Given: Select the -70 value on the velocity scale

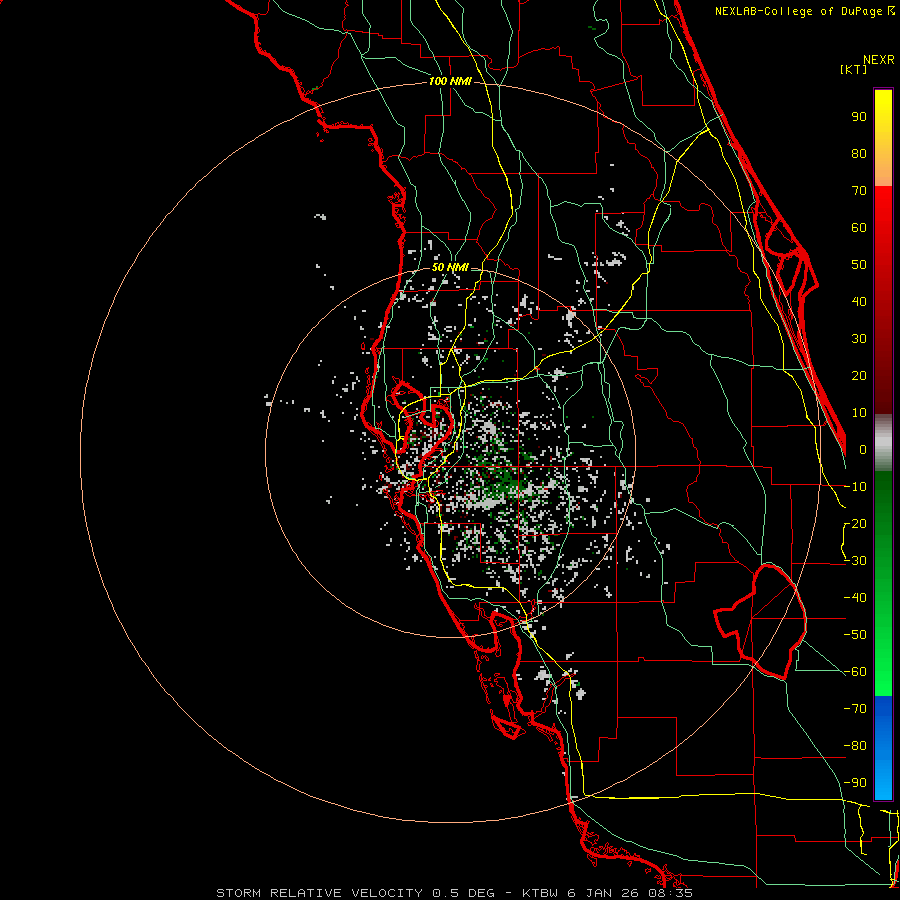Looking at the screenshot, I should [x=855, y=709].
